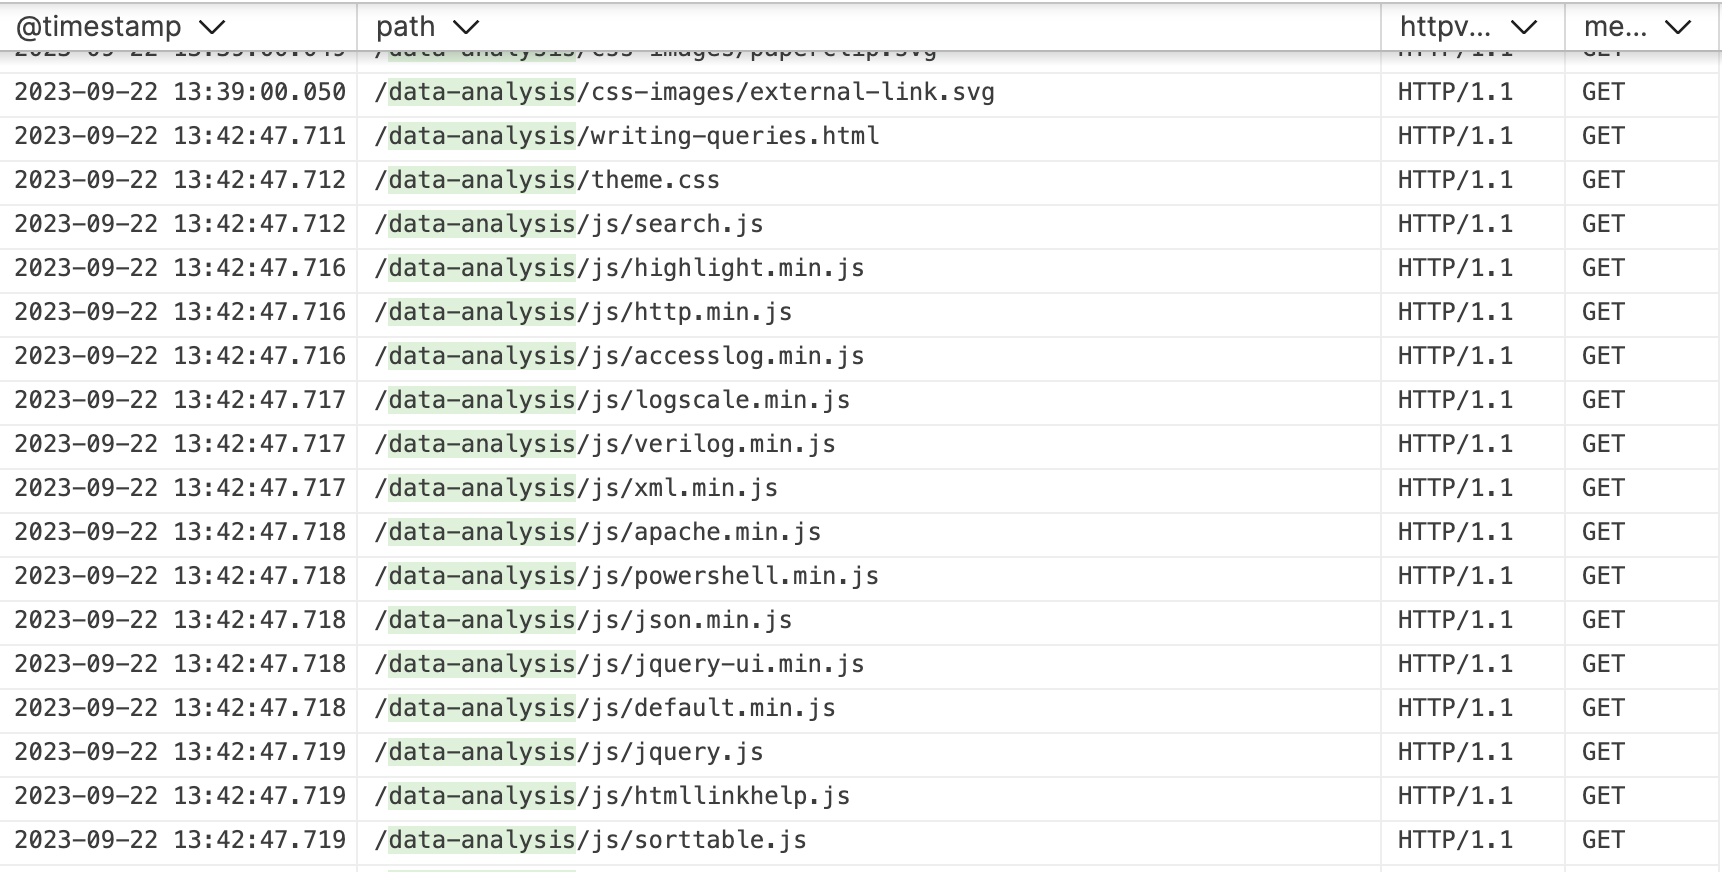Select the writing-queries.html path cell

[x=627, y=136]
